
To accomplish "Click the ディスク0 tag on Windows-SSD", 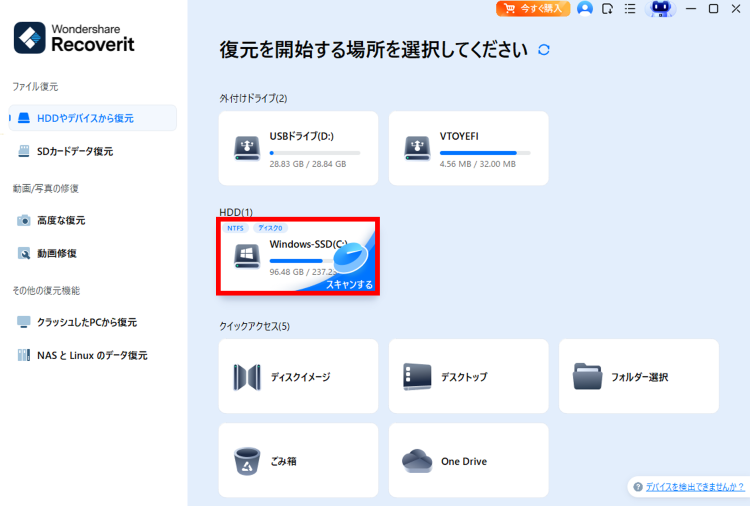I will coord(270,228).
